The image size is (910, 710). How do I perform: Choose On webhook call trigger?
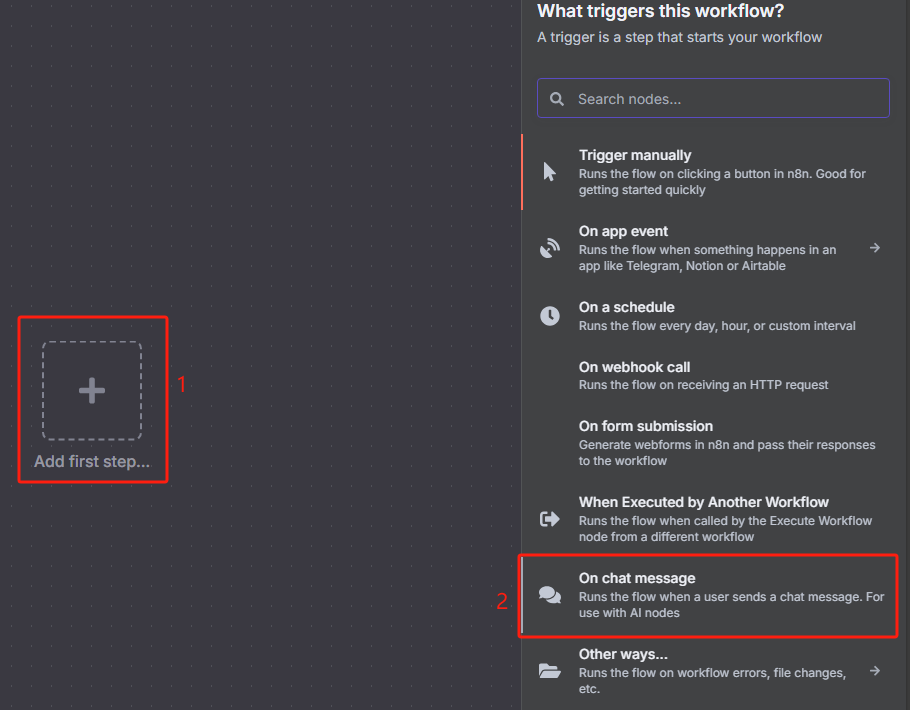click(x=706, y=376)
